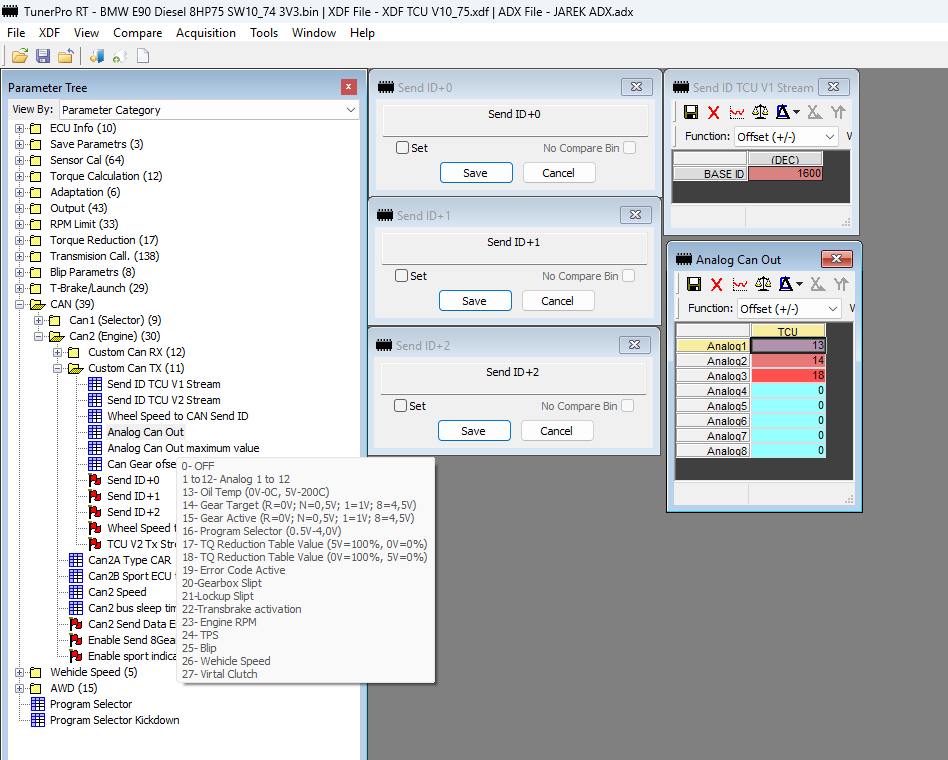Open the graph view icon in Analog Can Out
Screen dimensions: 948x760
tap(740, 284)
